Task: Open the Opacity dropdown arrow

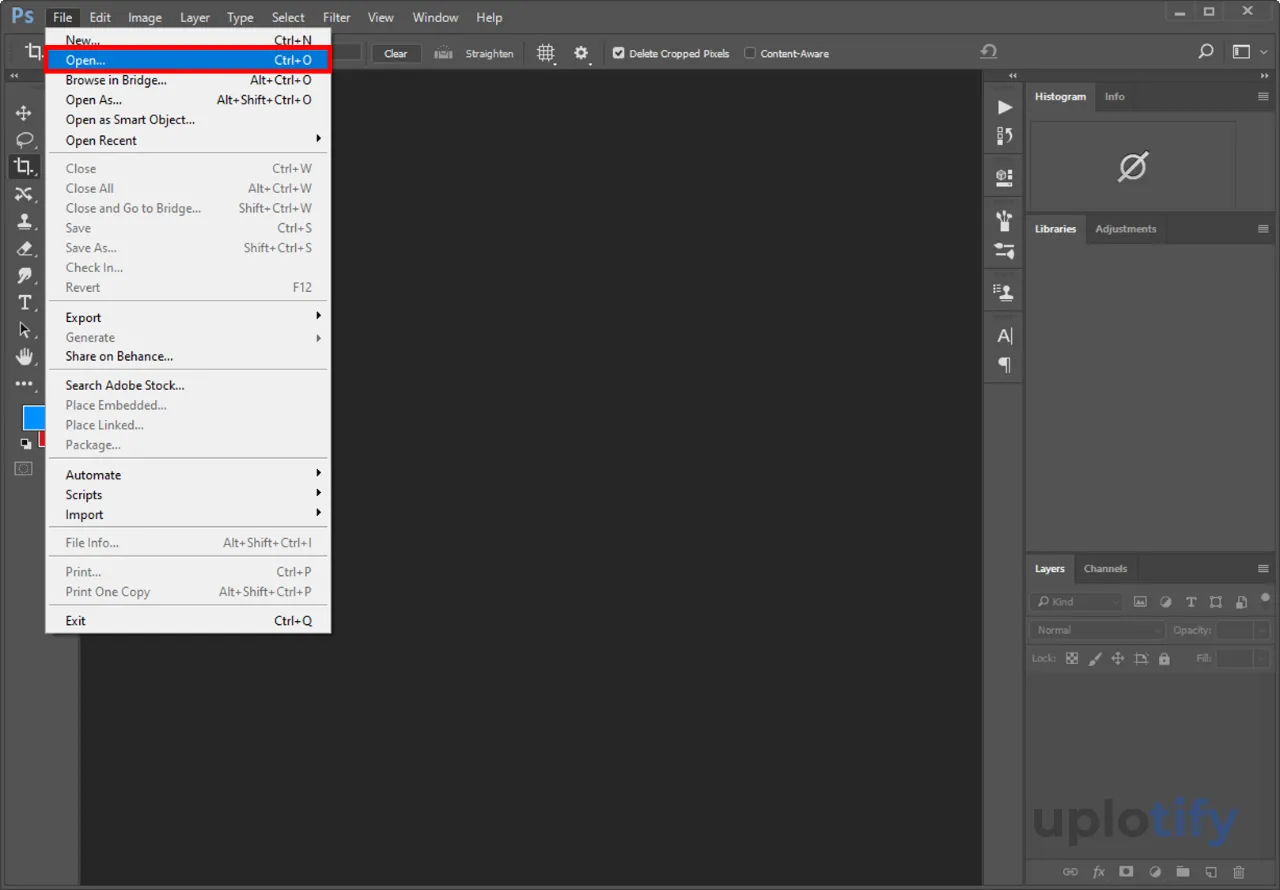Action: (1261, 631)
